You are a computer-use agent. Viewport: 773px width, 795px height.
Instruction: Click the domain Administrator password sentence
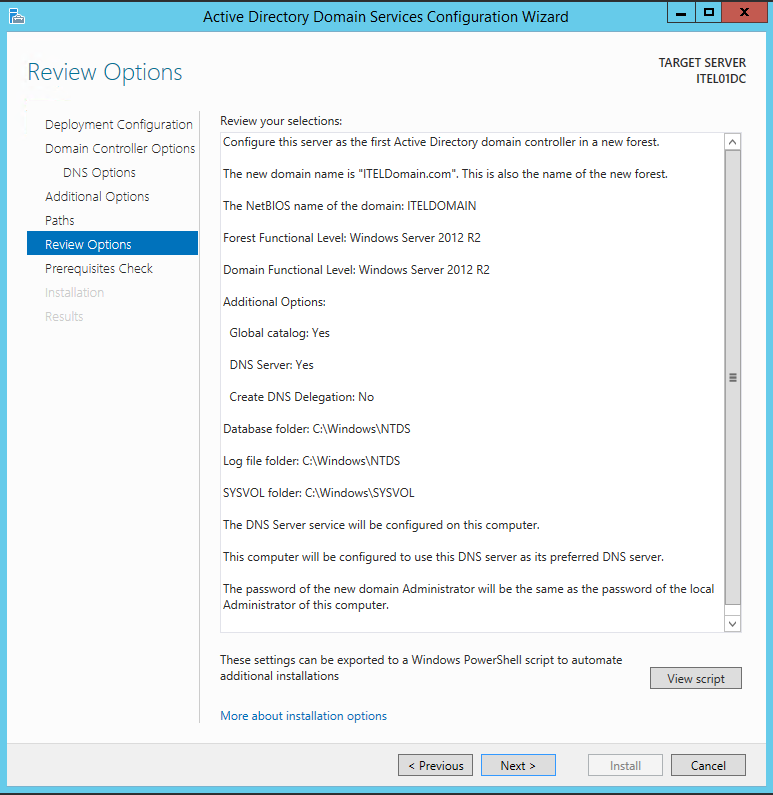468,597
